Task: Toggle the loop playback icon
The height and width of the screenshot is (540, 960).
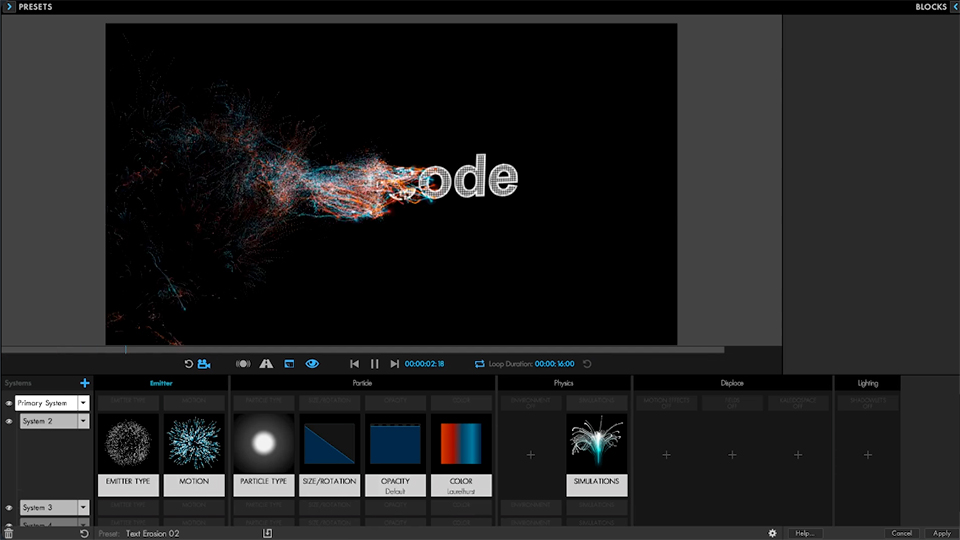Action: coord(479,364)
